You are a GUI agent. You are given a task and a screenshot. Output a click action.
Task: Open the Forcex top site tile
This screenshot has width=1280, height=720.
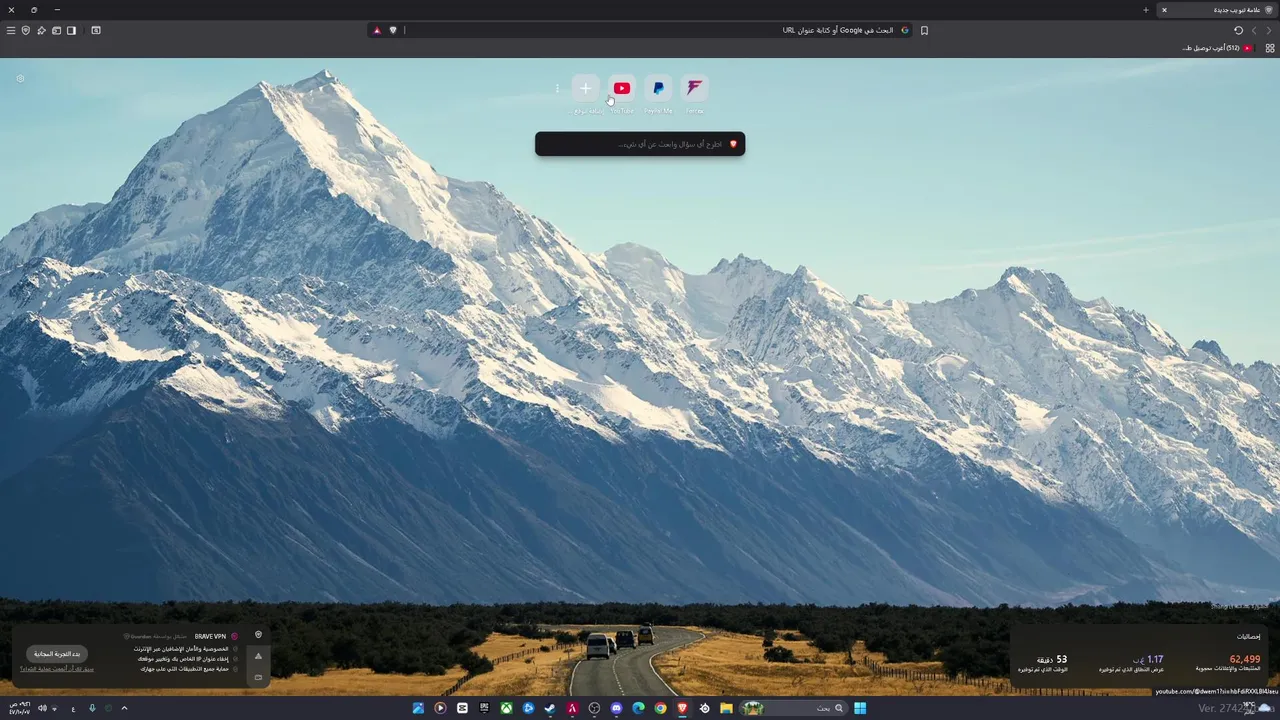pyautogui.click(x=694, y=88)
